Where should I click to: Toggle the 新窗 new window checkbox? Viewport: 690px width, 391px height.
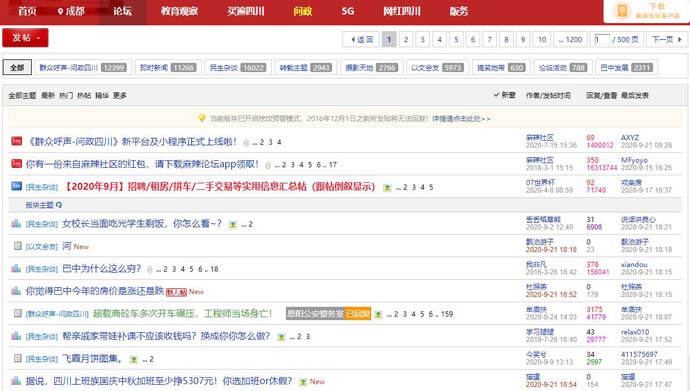coord(504,95)
